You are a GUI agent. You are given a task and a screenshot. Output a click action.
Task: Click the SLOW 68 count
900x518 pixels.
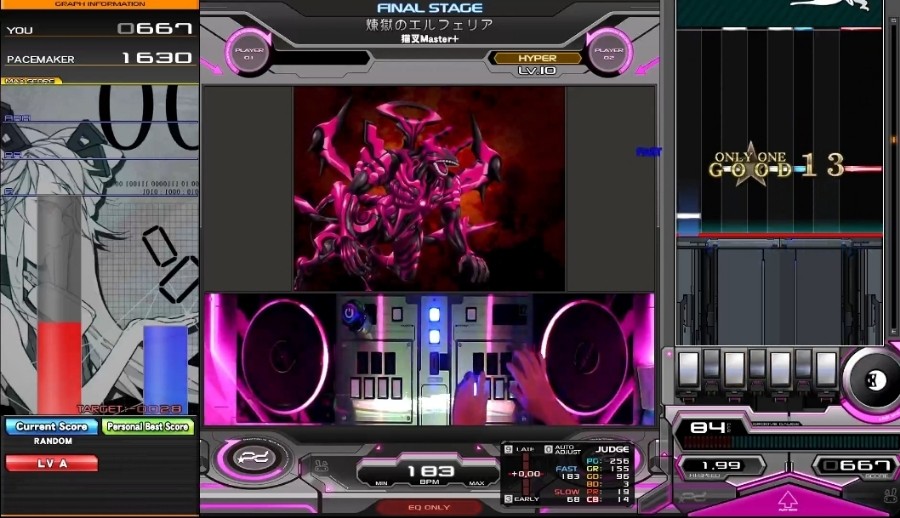(567, 496)
